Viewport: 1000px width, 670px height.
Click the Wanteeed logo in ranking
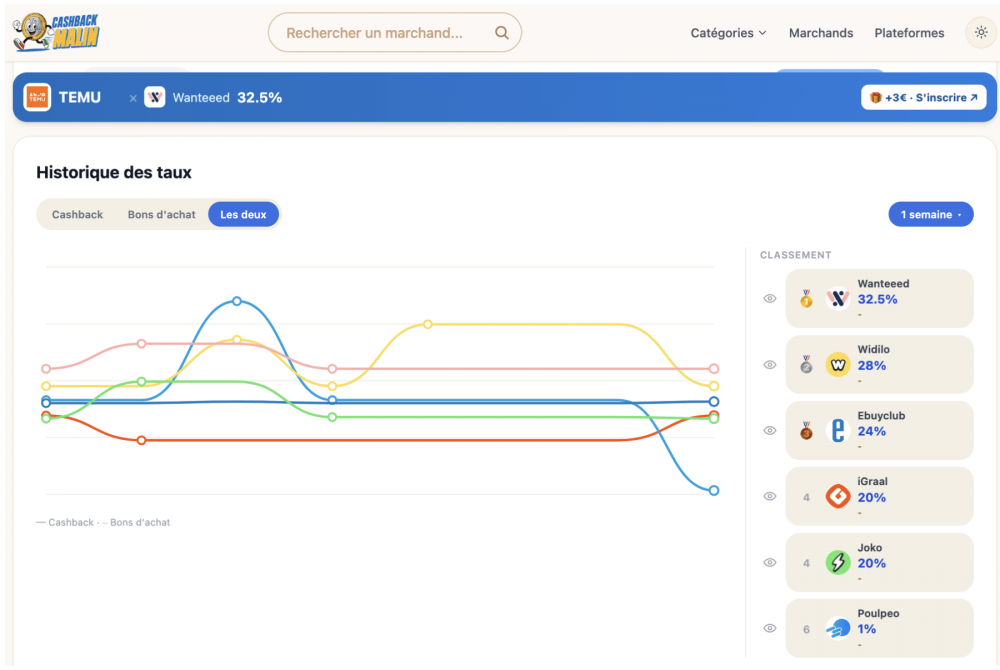coord(837,298)
